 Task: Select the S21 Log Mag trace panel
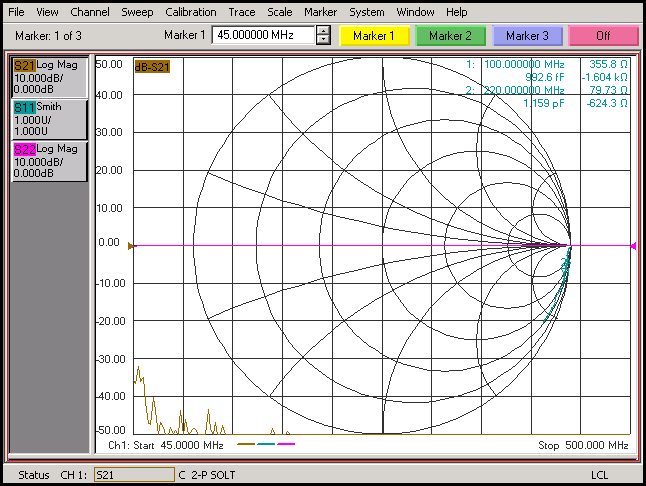point(49,77)
